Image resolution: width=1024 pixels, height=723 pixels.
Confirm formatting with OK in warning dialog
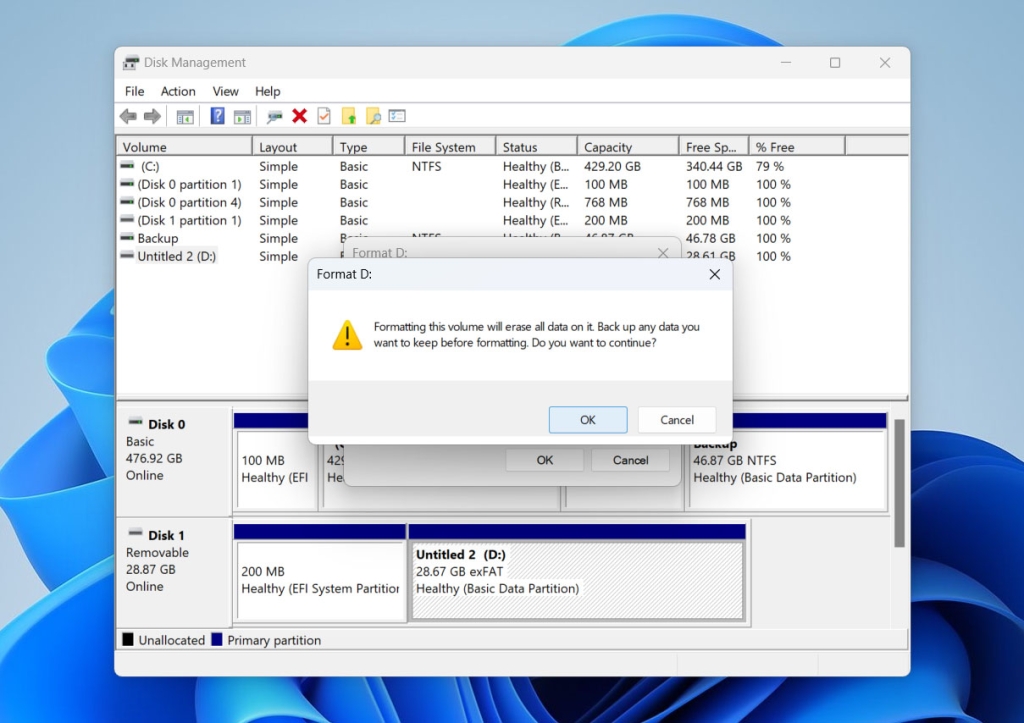(588, 420)
